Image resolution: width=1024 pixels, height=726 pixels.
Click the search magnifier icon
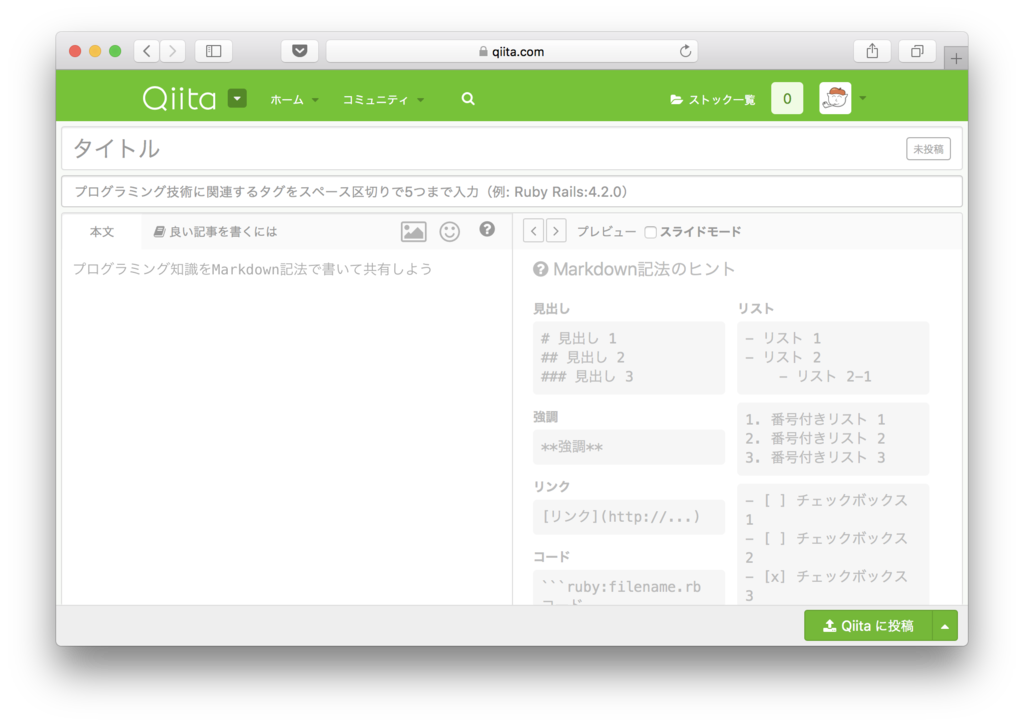468,99
